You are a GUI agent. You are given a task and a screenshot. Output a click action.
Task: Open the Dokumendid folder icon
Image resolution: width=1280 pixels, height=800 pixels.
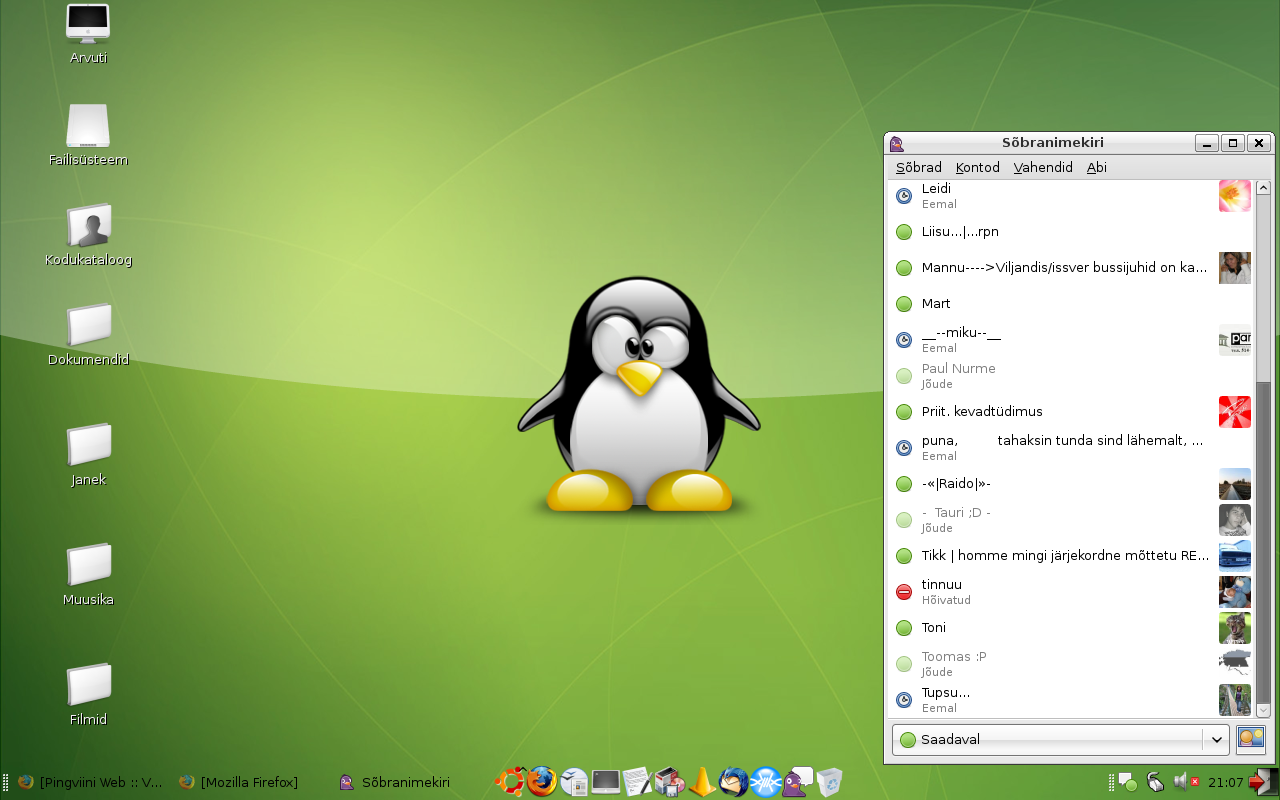point(88,336)
